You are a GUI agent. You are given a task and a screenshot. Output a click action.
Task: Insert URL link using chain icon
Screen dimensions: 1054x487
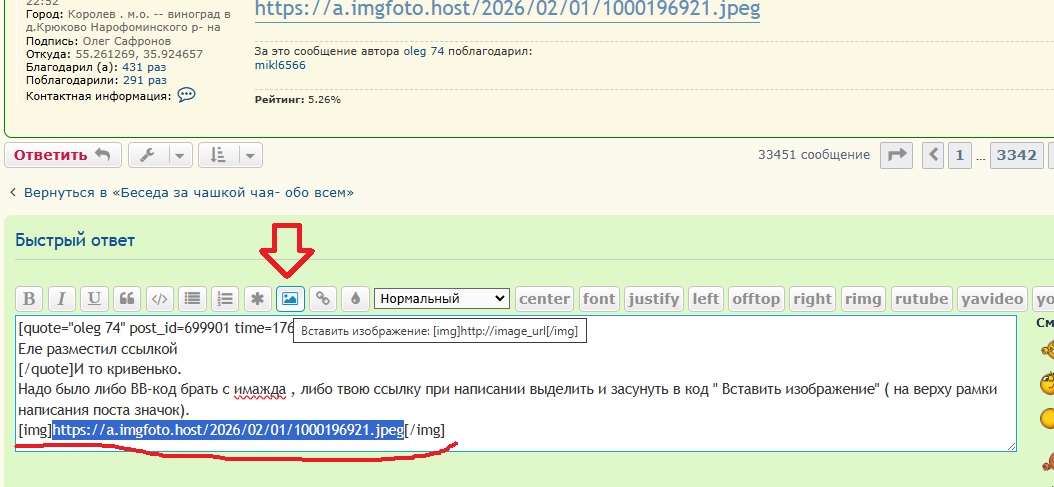click(x=322, y=298)
